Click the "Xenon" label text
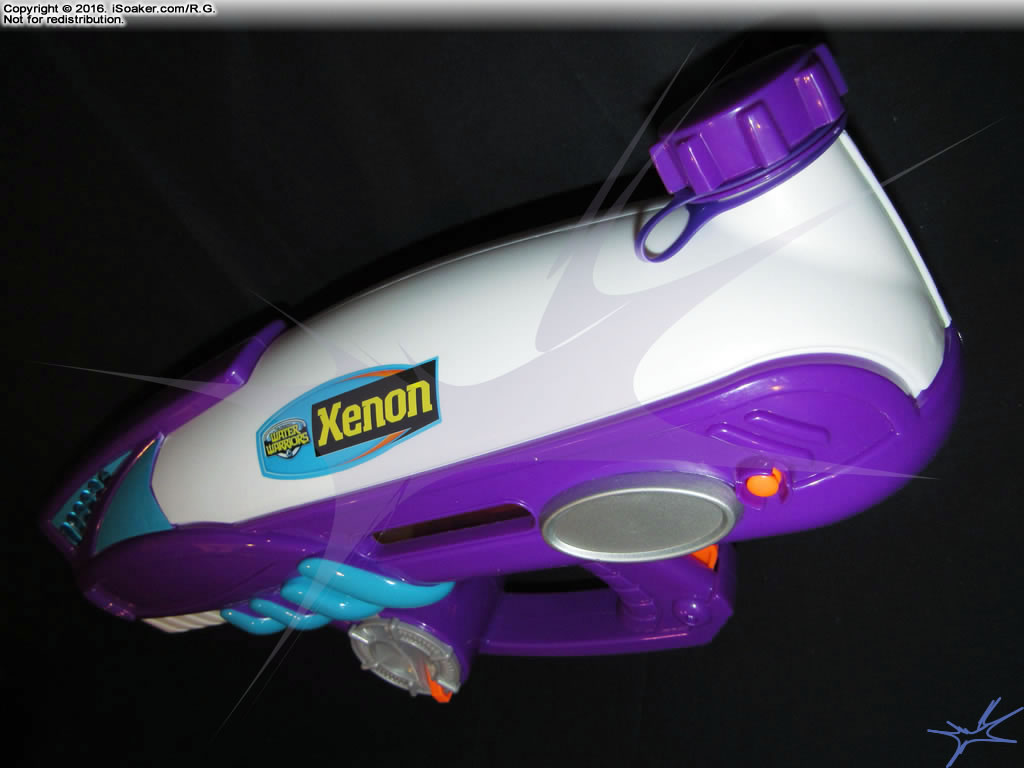The height and width of the screenshot is (768, 1024). tap(376, 411)
